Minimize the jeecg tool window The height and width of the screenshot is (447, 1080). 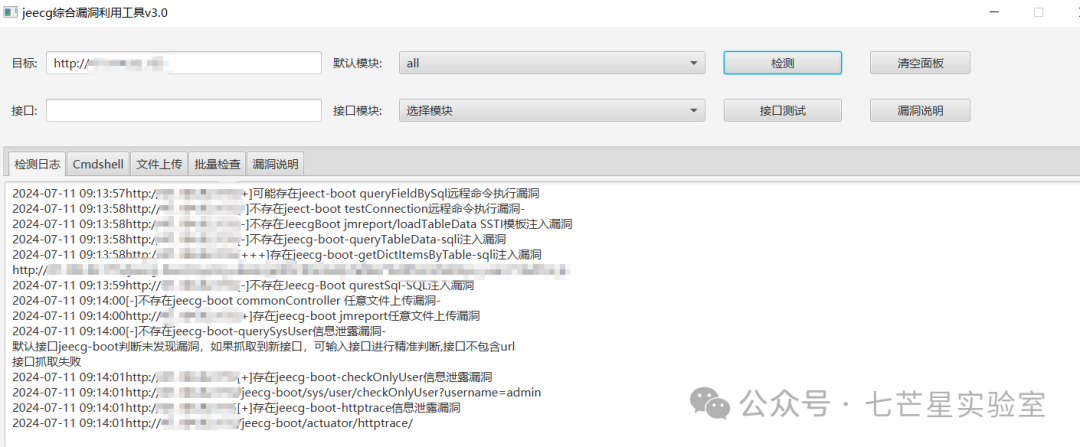[x=994, y=12]
